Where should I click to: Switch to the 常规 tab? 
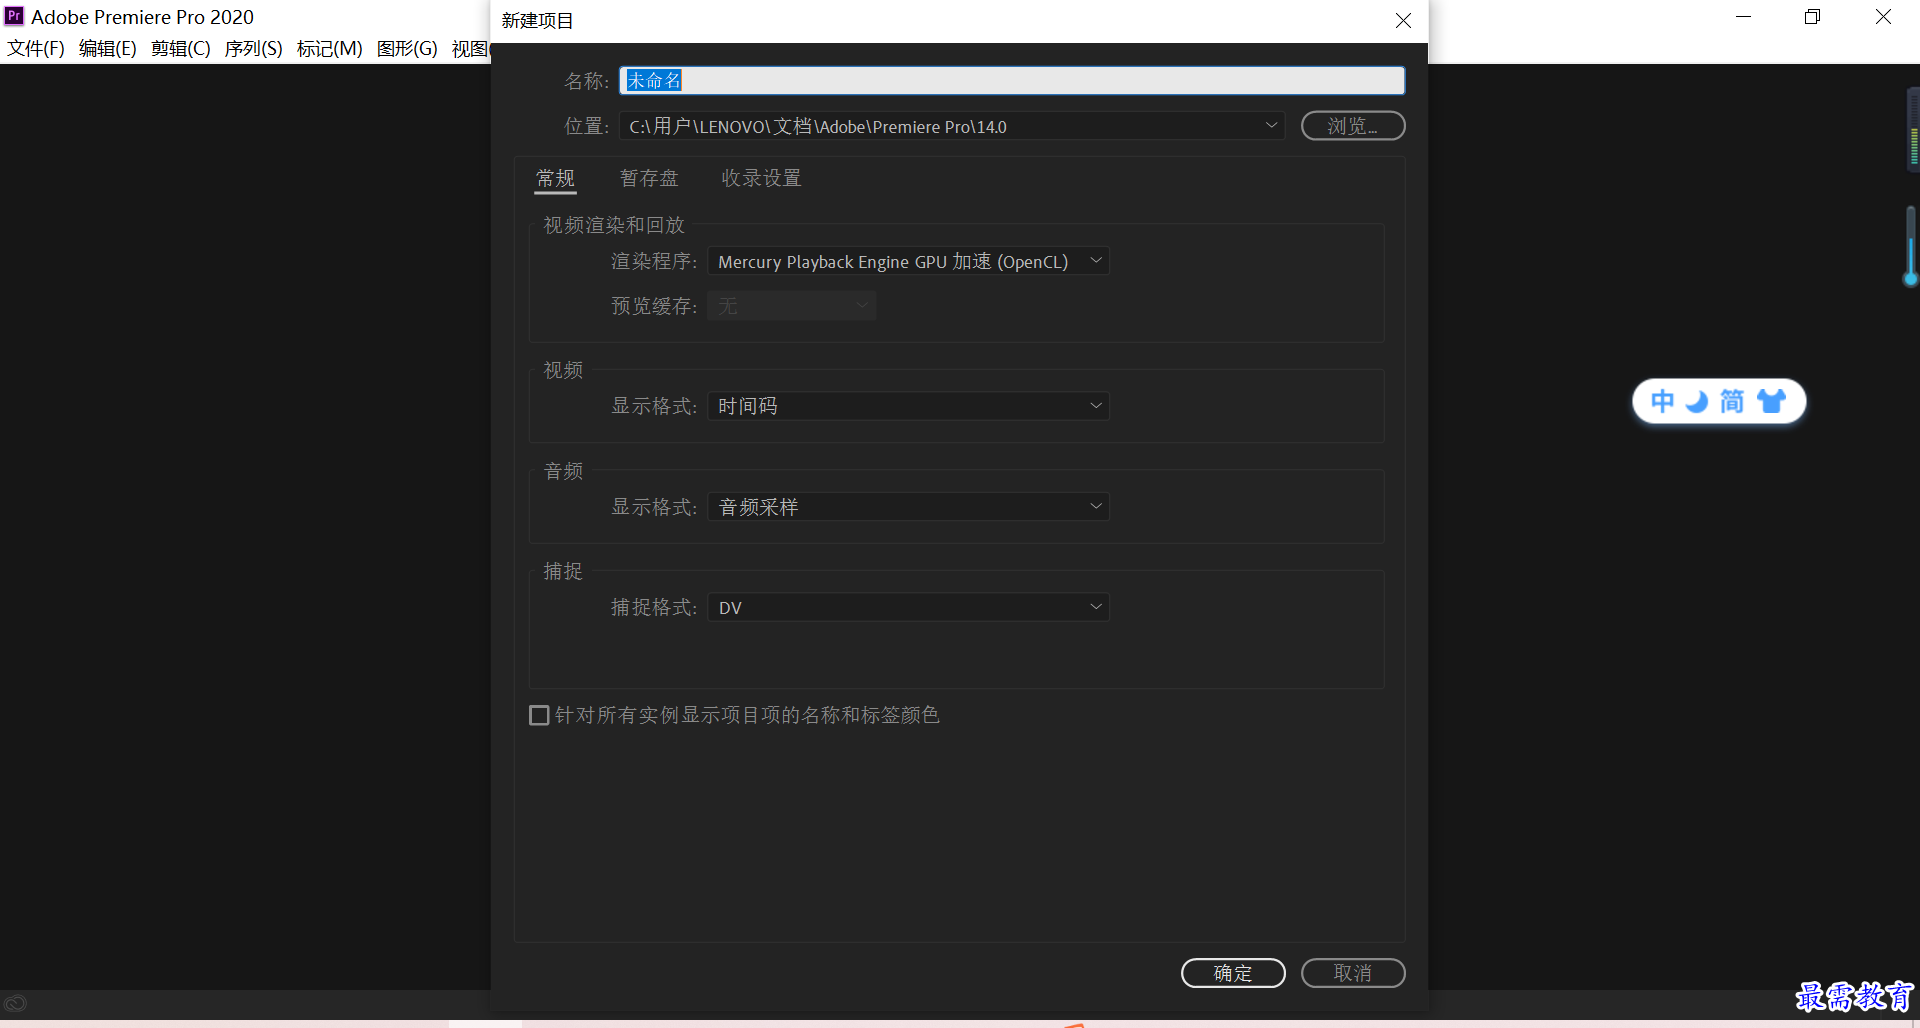click(x=555, y=178)
